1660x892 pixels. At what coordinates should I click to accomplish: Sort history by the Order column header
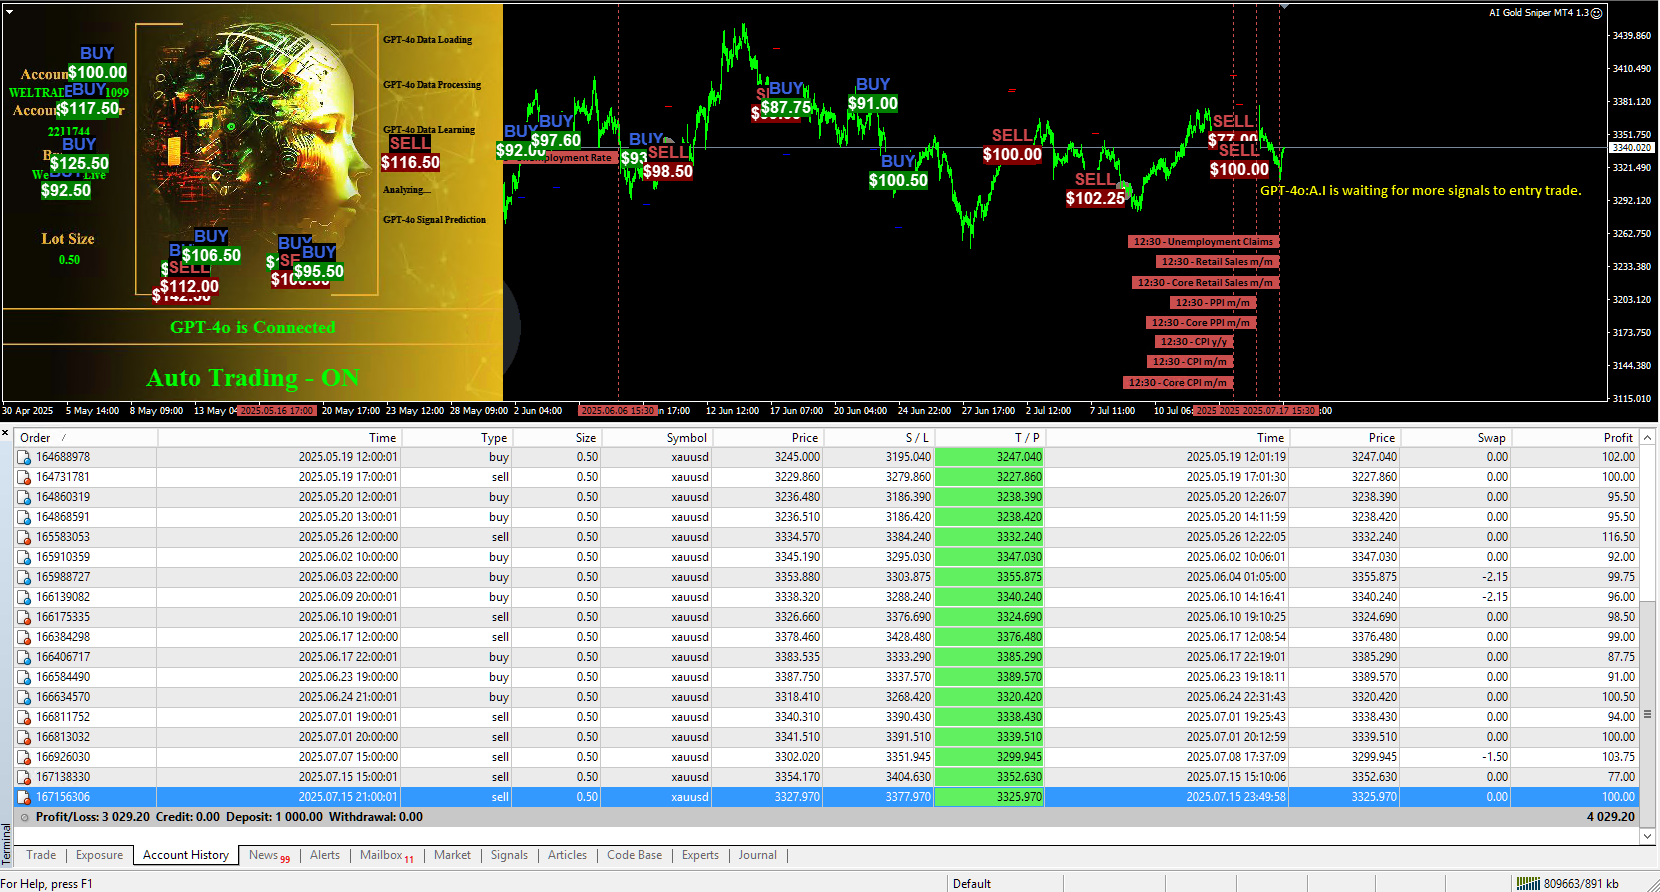tap(85, 437)
